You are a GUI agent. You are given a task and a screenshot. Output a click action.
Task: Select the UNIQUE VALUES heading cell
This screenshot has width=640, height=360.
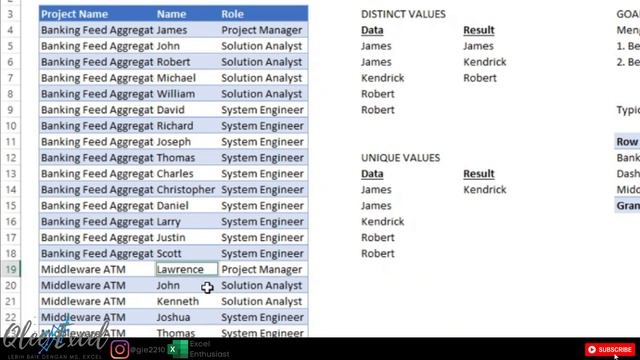[400, 158]
